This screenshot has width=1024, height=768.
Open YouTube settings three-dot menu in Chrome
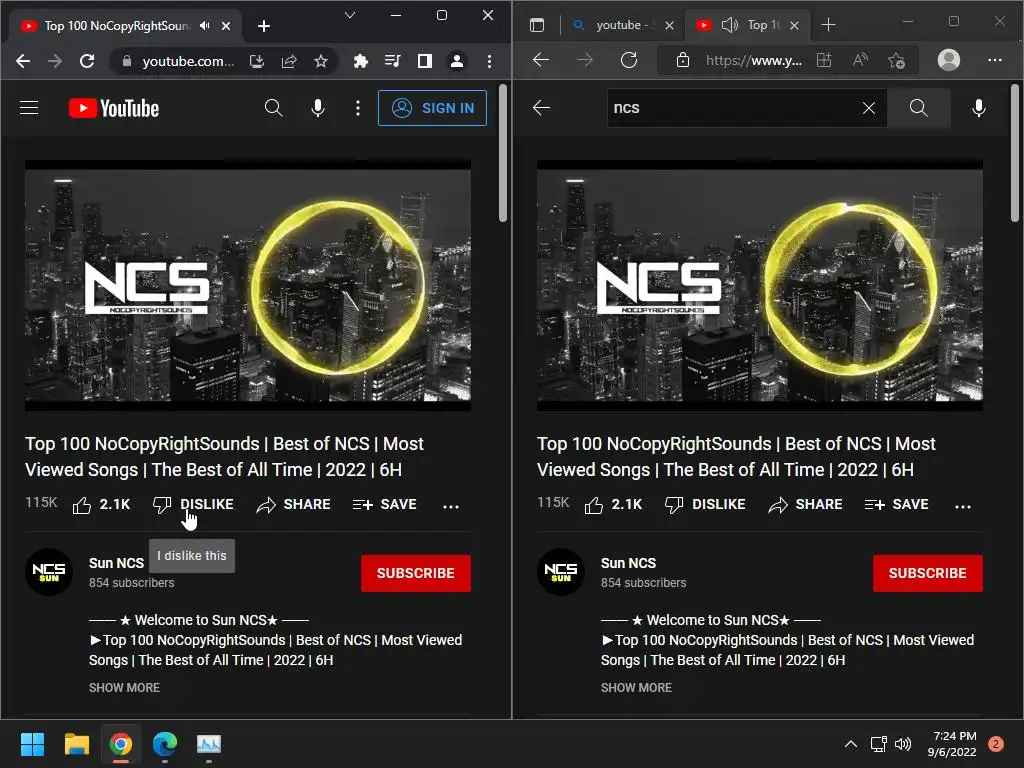(357, 108)
